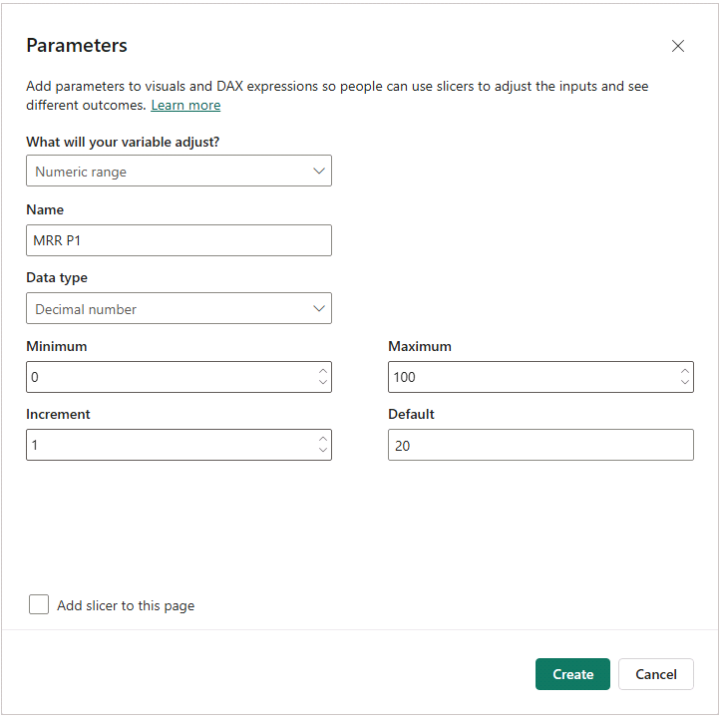Click the Name field containing MRR P1
The width and height of the screenshot is (720, 720).
click(178, 240)
